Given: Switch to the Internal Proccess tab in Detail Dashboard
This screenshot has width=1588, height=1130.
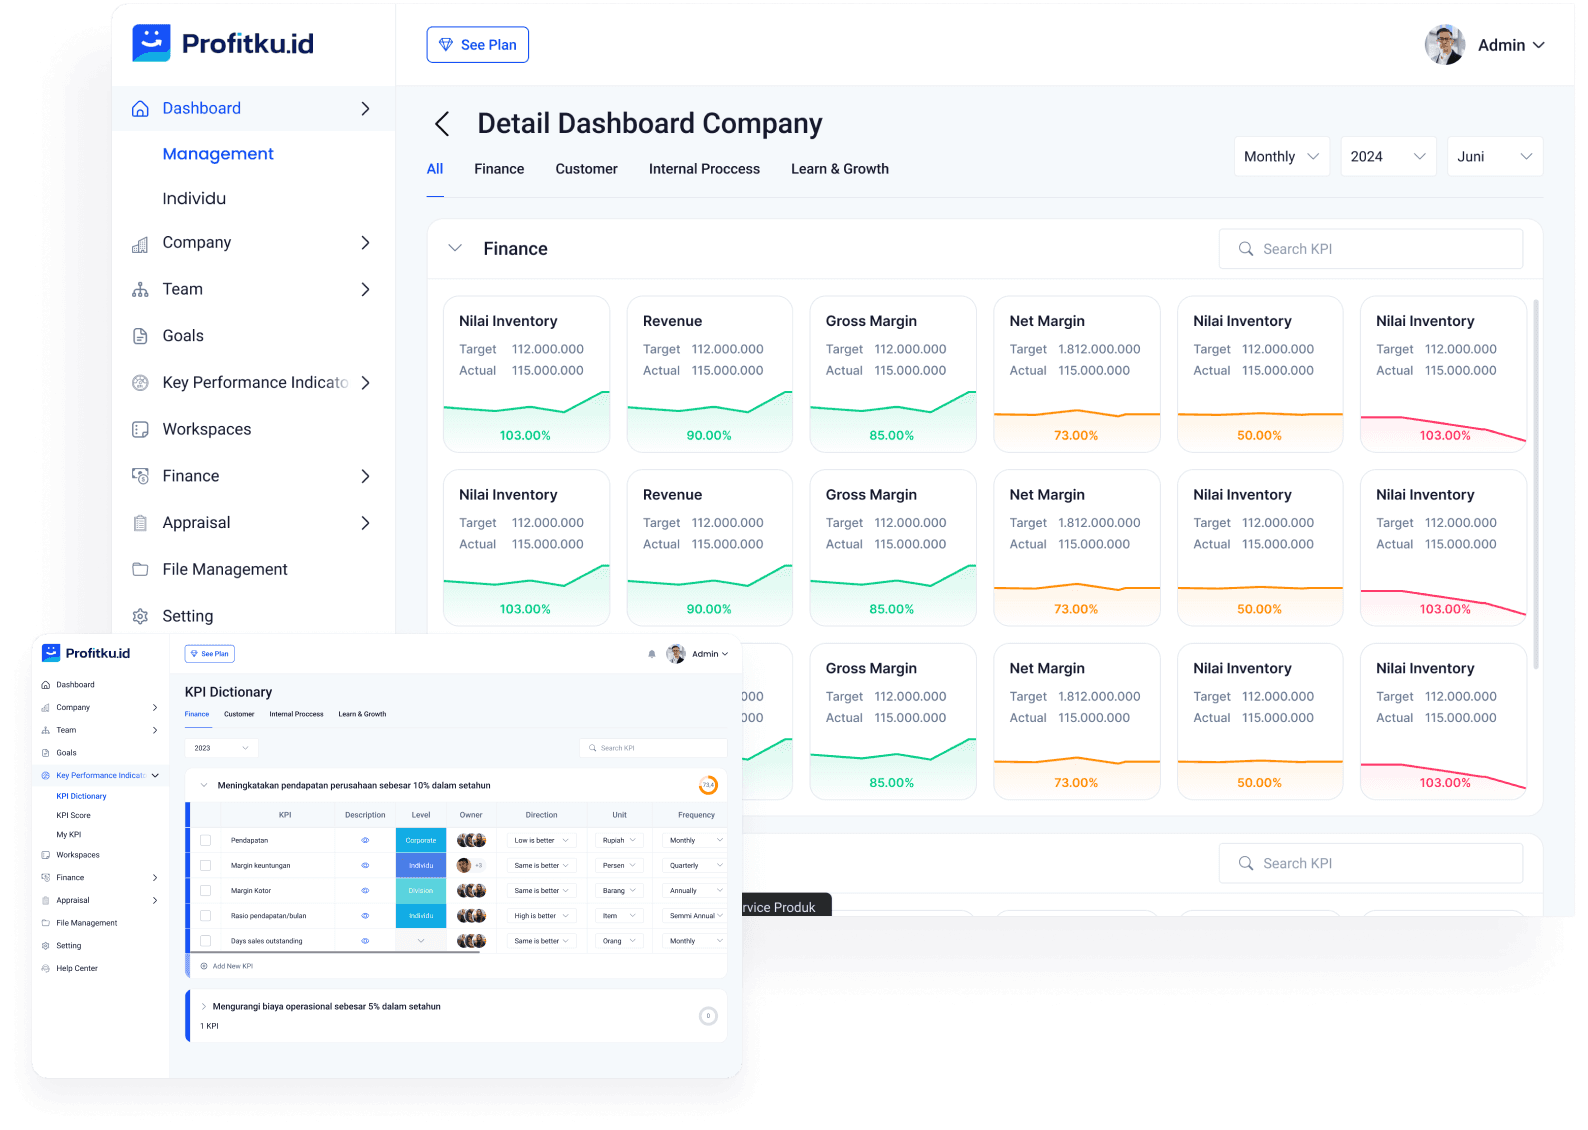Looking at the screenshot, I should pyautogui.click(x=704, y=169).
